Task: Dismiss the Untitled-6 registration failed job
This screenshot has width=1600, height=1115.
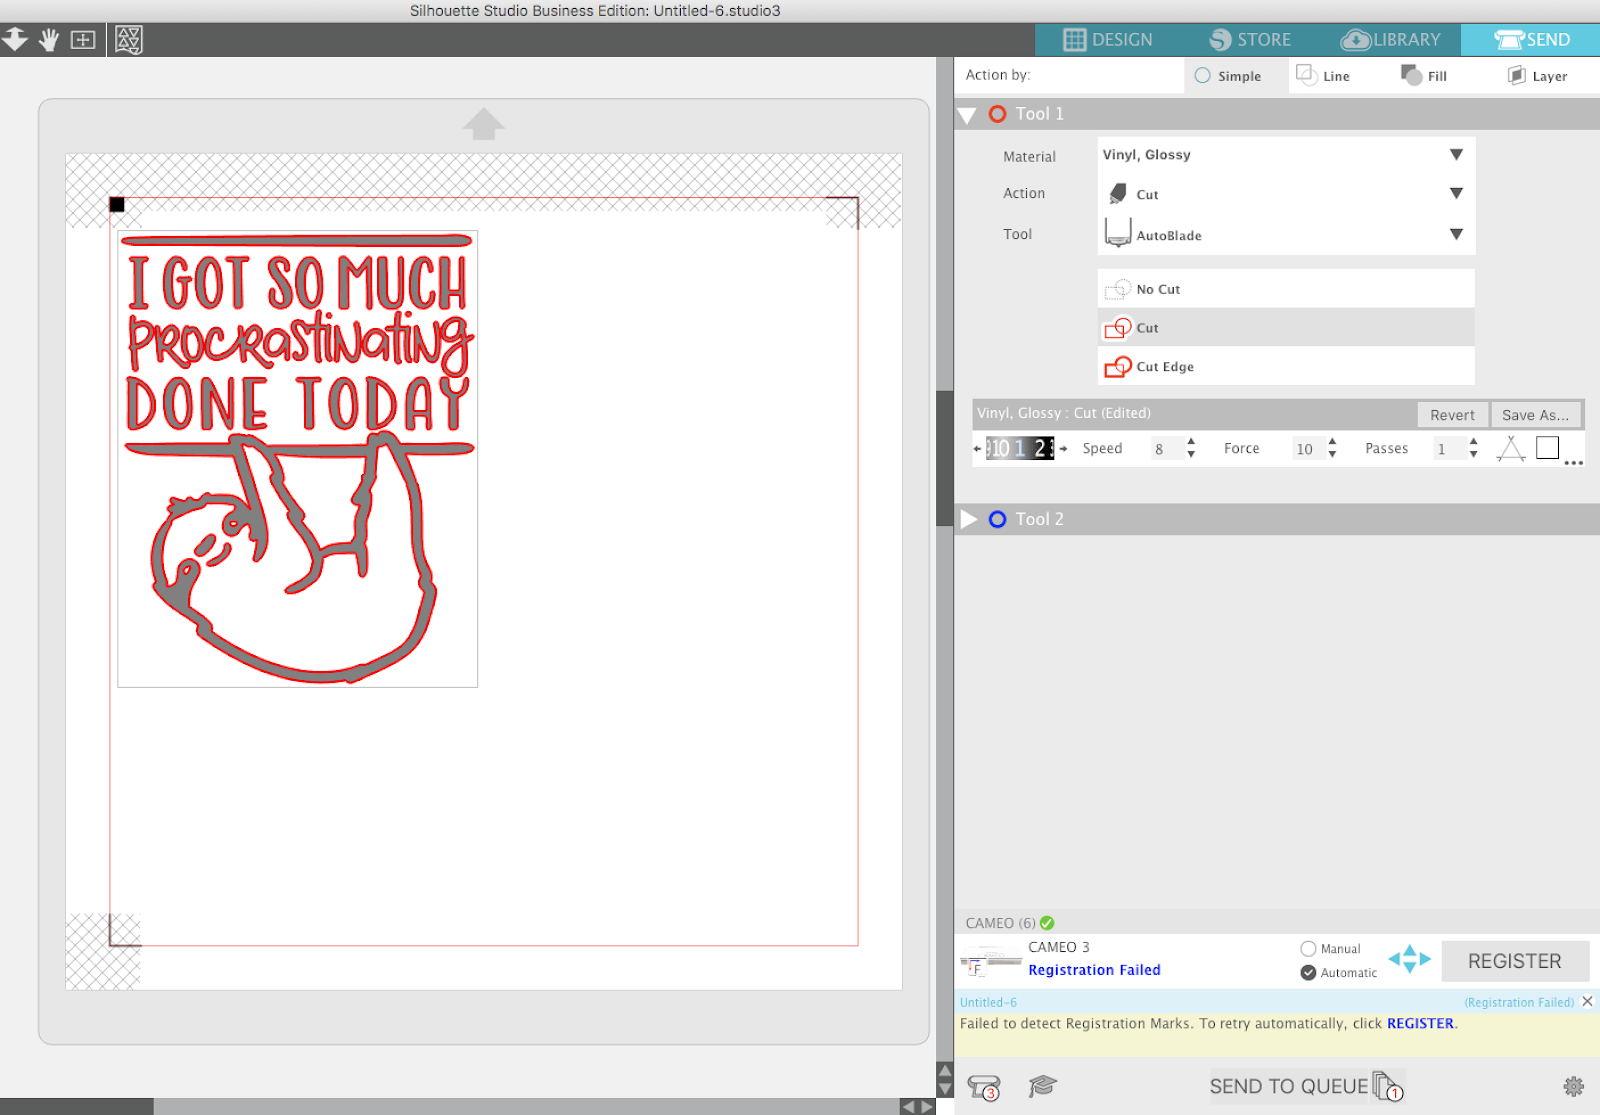Action: (x=1587, y=1001)
